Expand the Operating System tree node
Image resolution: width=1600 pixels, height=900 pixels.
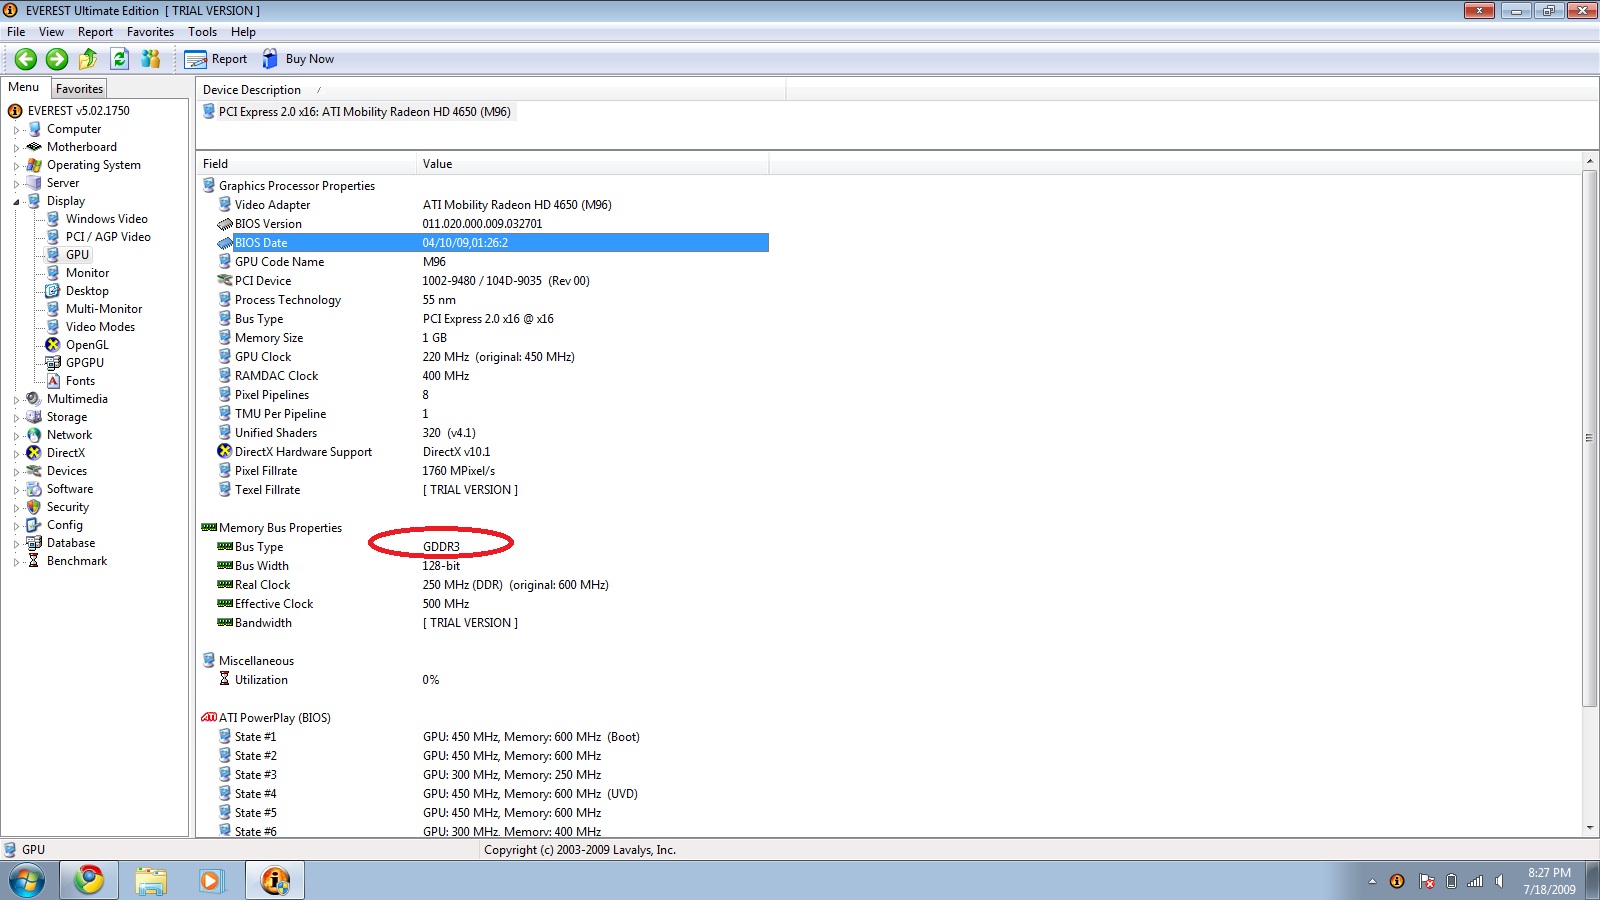pyautogui.click(x=16, y=166)
